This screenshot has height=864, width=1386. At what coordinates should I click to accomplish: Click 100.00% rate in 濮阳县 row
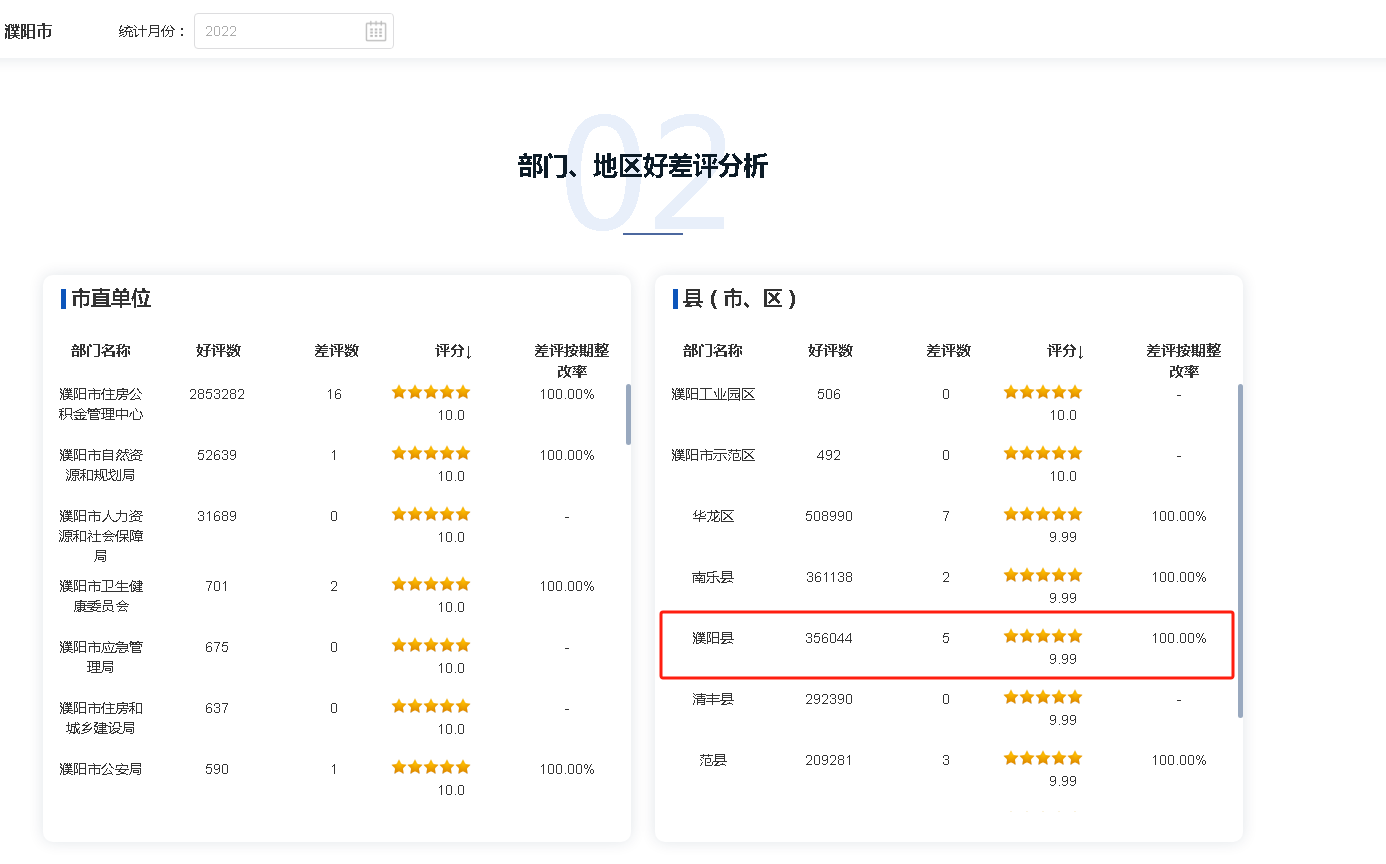click(1179, 638)
